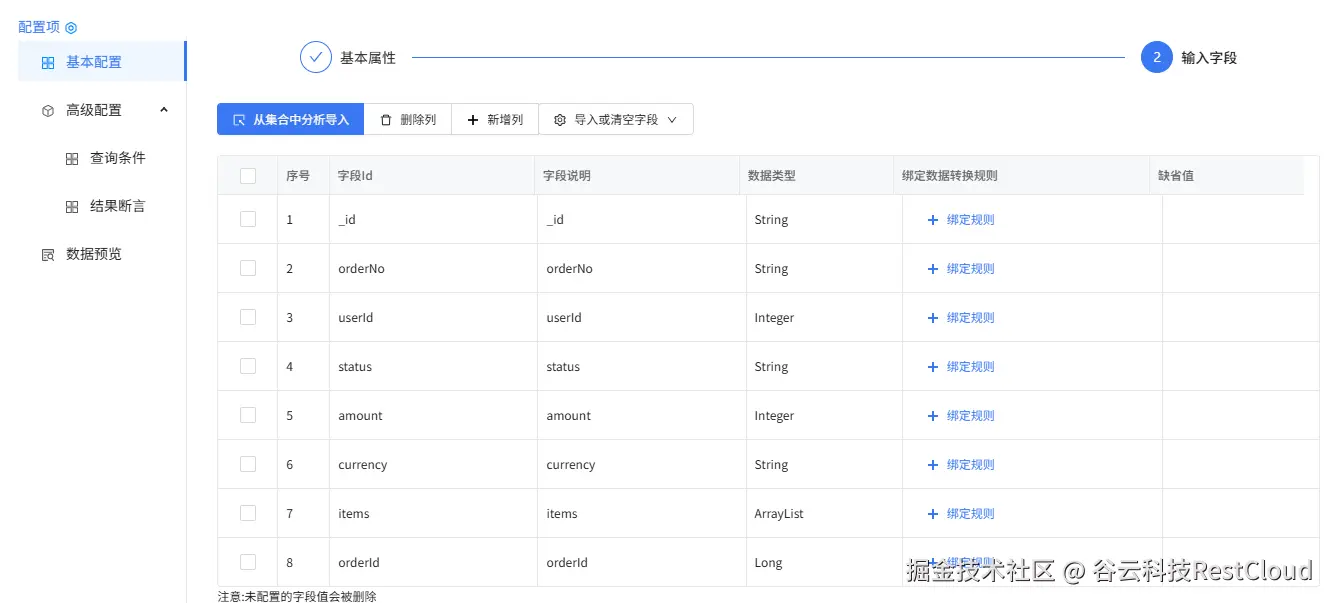The height and width of the screenshot is (603, 1332).
Task: Click the 字段Id cell reading orderId
Action: [433, 563]
